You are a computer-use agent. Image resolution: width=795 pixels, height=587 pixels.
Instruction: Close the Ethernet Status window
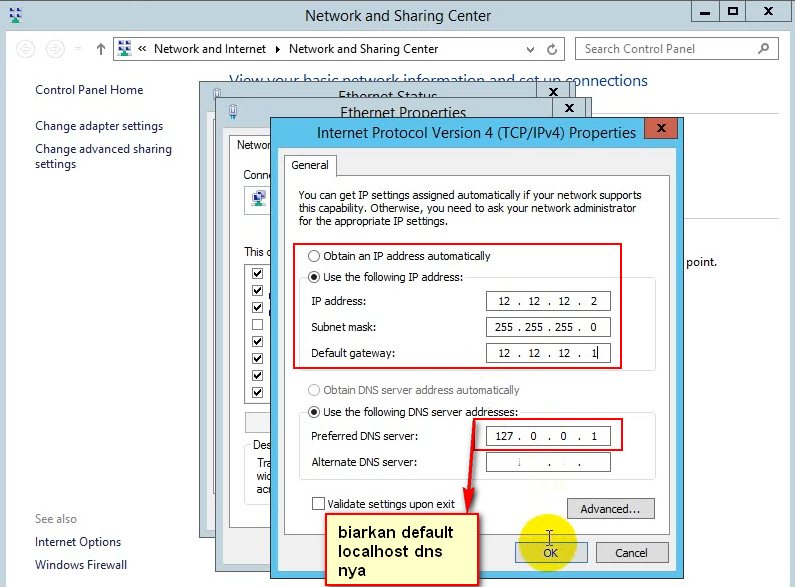click(554, 91)
